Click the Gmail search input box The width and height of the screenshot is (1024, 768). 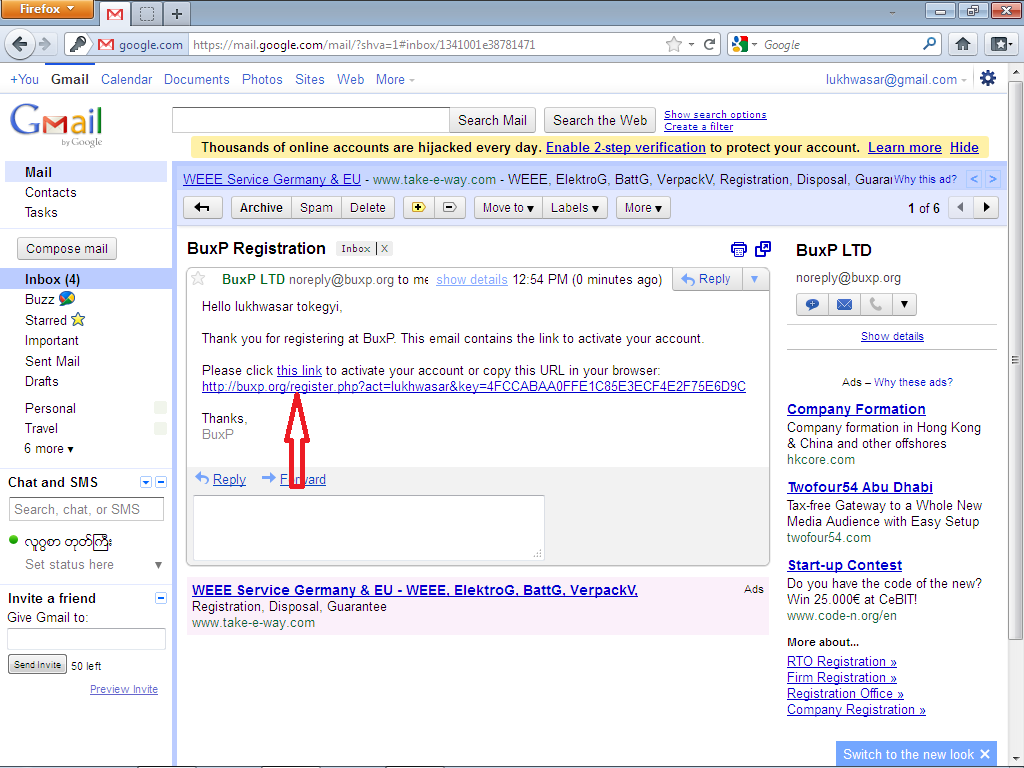[x=311, y=120]
